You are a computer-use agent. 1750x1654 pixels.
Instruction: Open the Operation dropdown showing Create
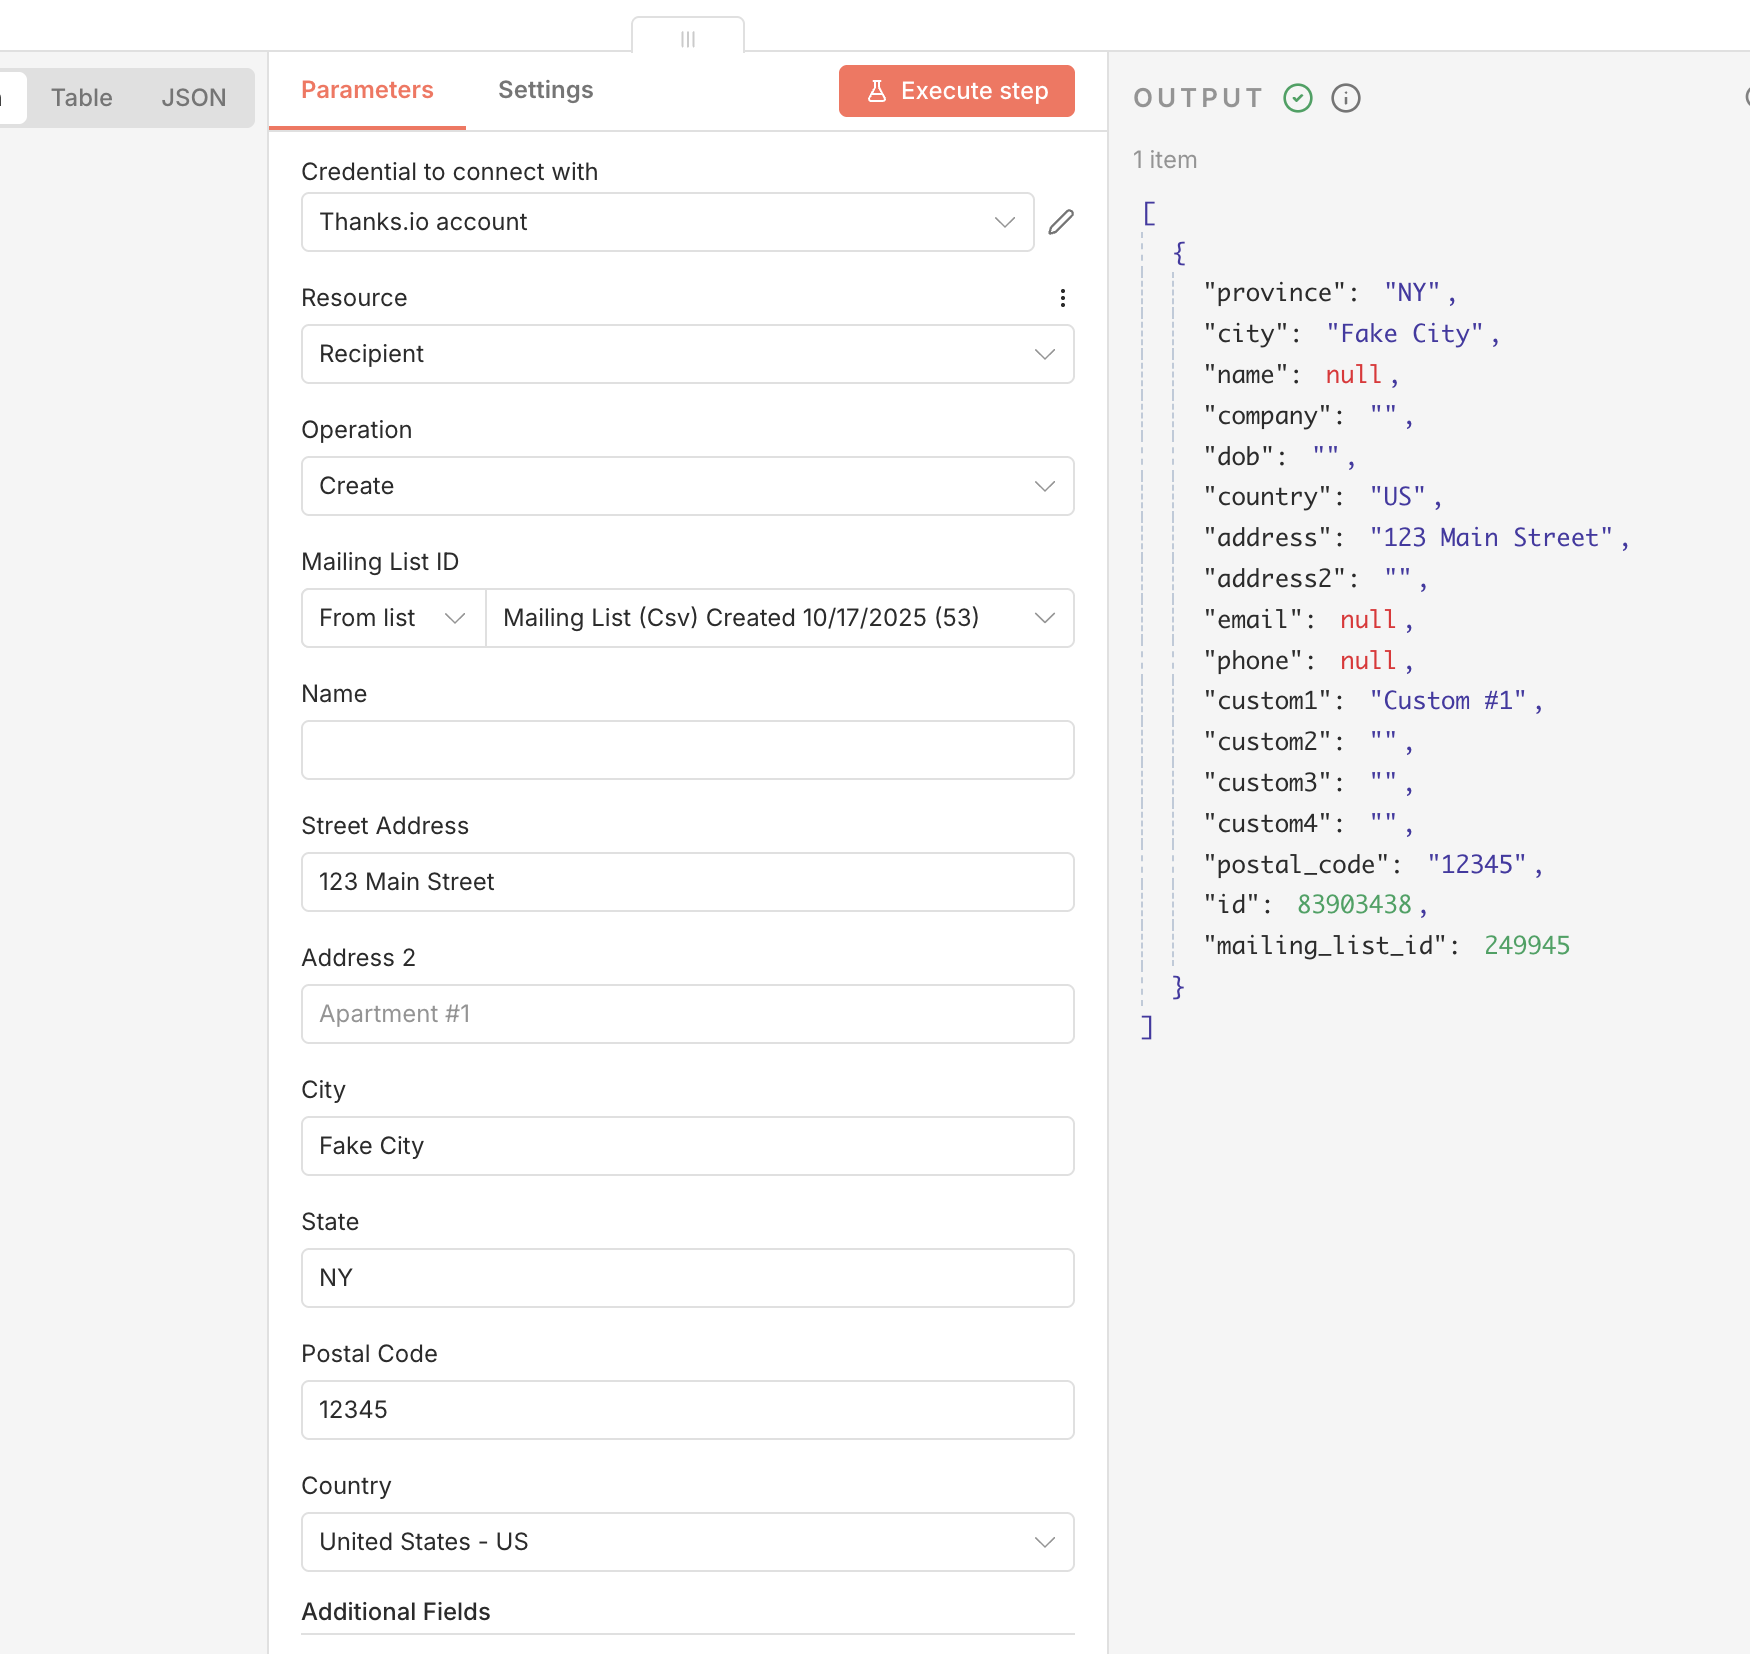pyautogui.click(x=688, y=486)
